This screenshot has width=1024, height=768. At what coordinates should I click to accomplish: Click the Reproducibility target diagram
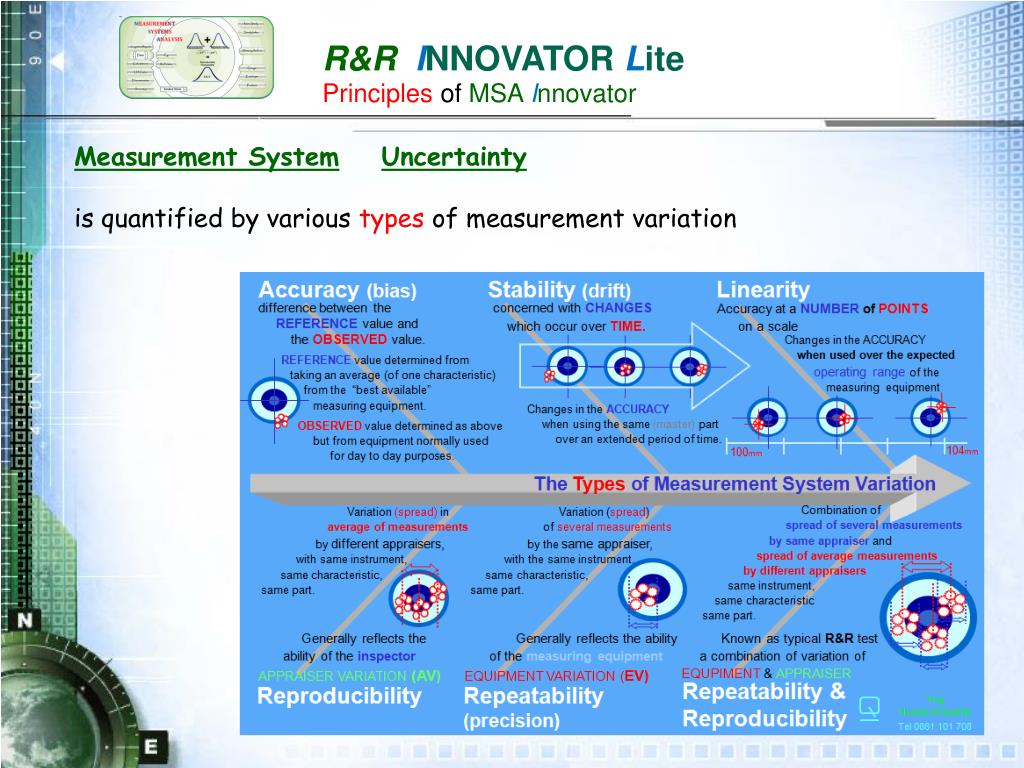[419, 598]
